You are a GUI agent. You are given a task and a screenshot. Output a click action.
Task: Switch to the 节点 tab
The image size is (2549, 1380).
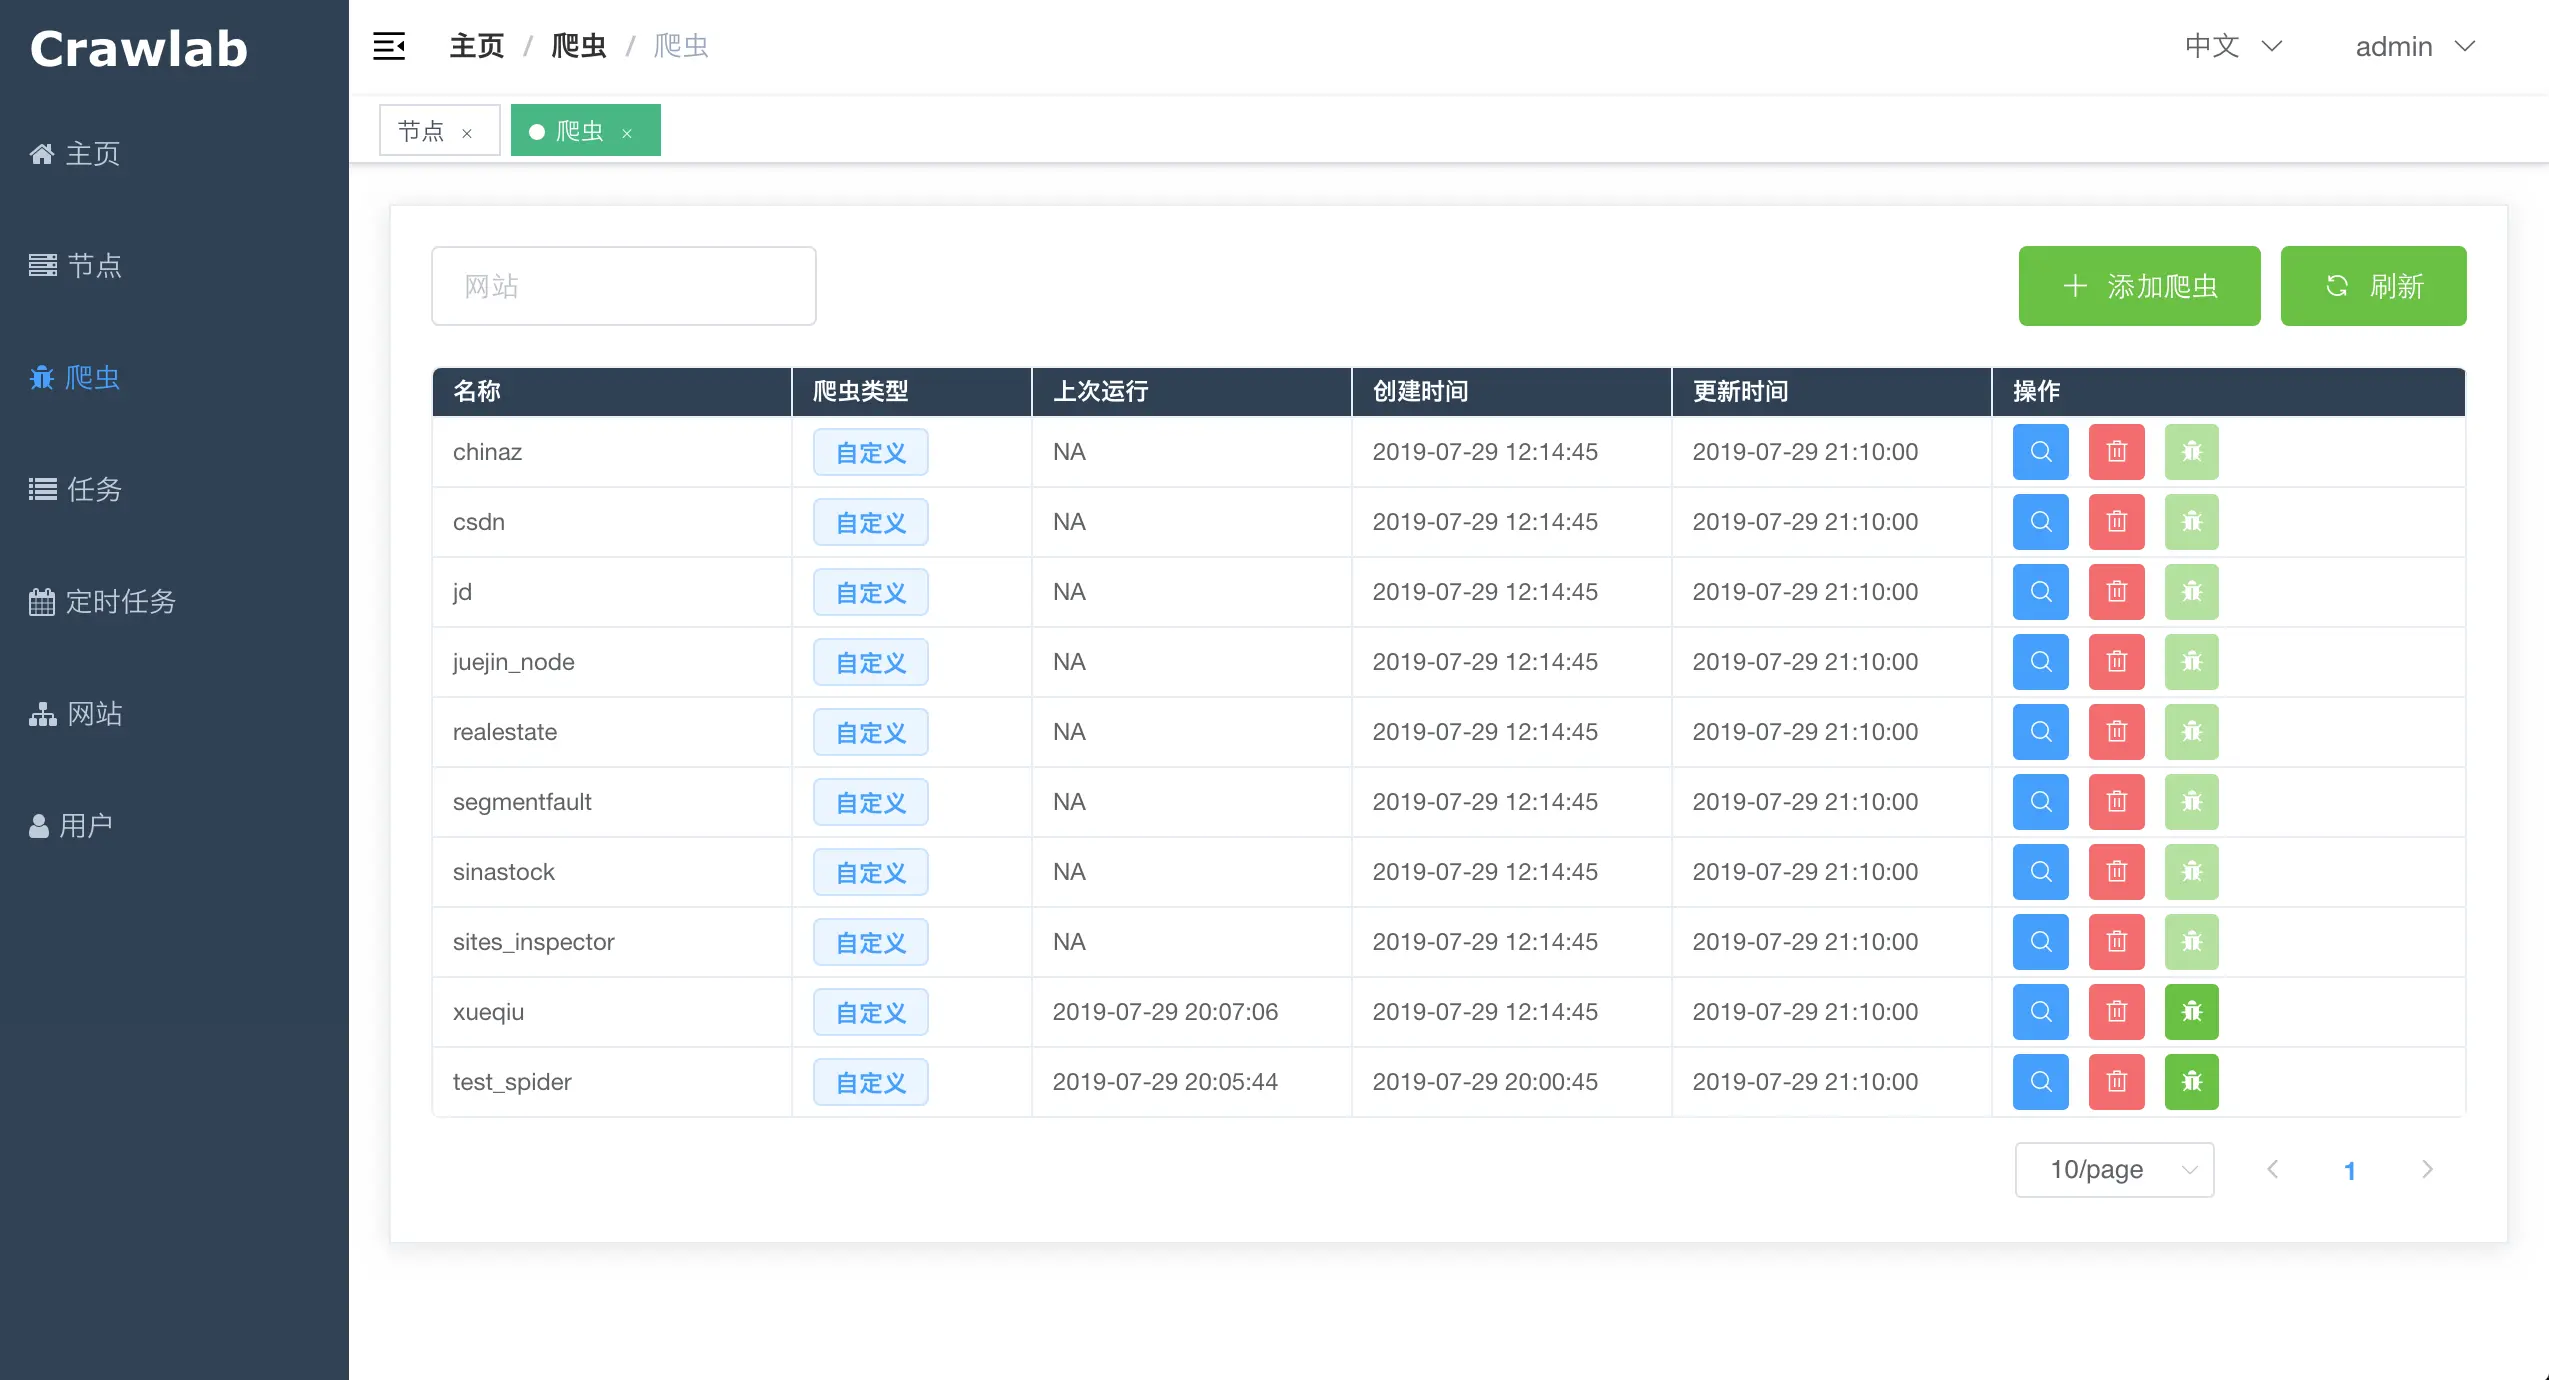pyautogui.click(x=421, y=131)
